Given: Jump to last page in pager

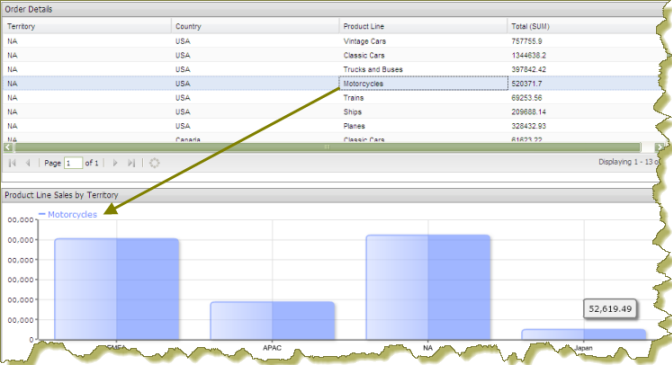Looking at the screenshot, I should click(x=132, y=163).
